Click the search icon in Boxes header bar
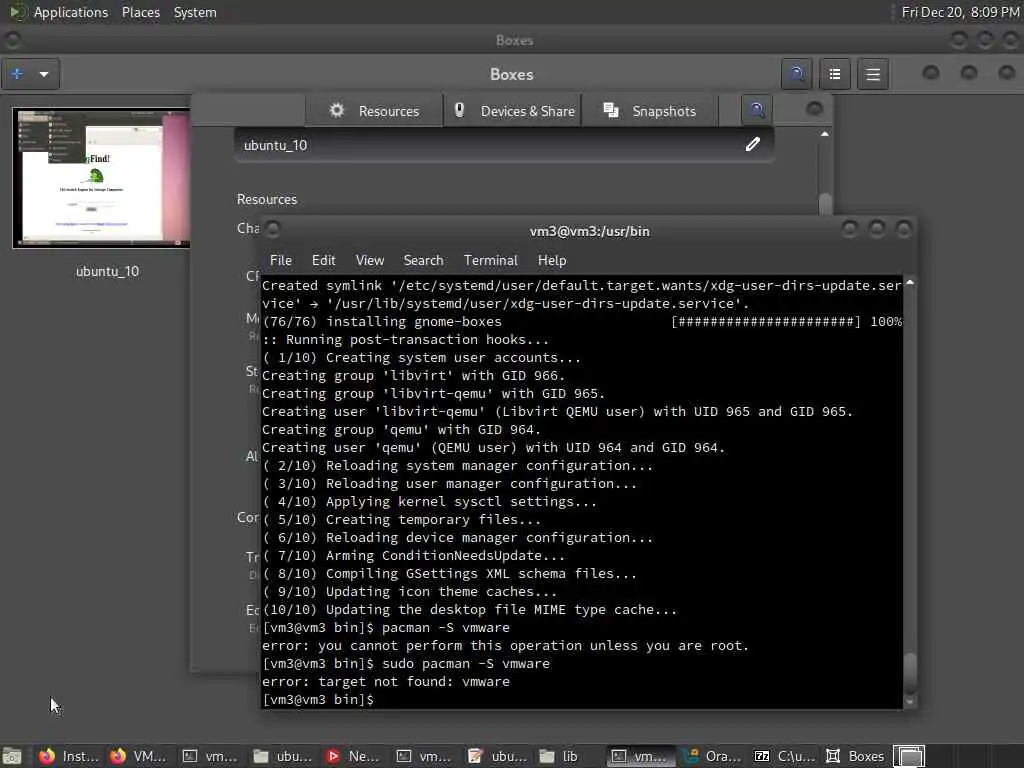1024x768 pixels. click(x=796, y=74)
